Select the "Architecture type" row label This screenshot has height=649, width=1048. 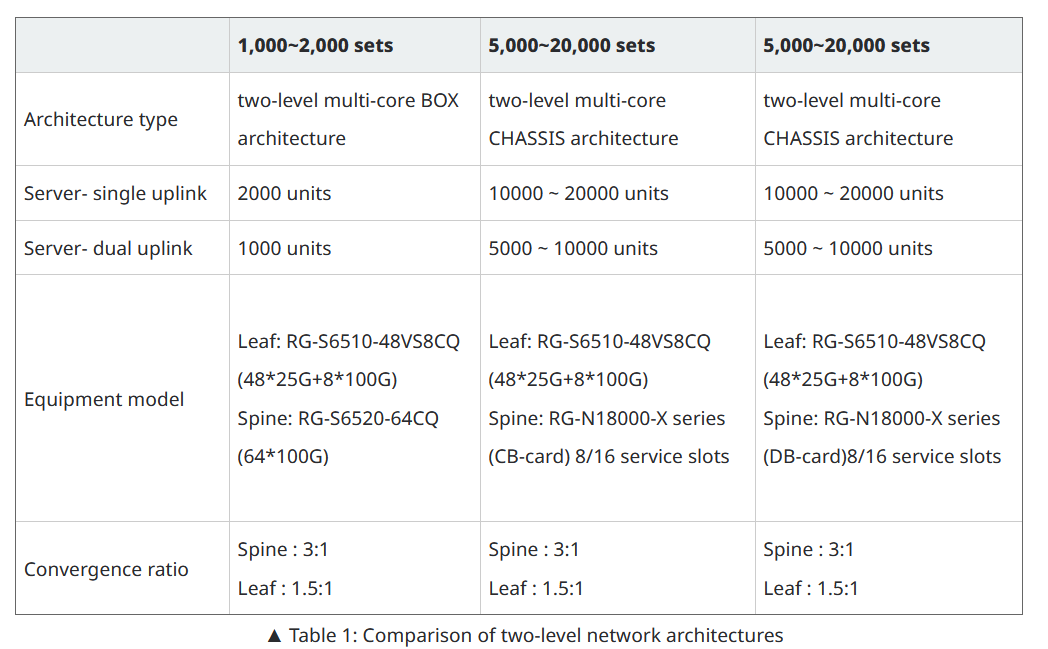coord(101,120)
